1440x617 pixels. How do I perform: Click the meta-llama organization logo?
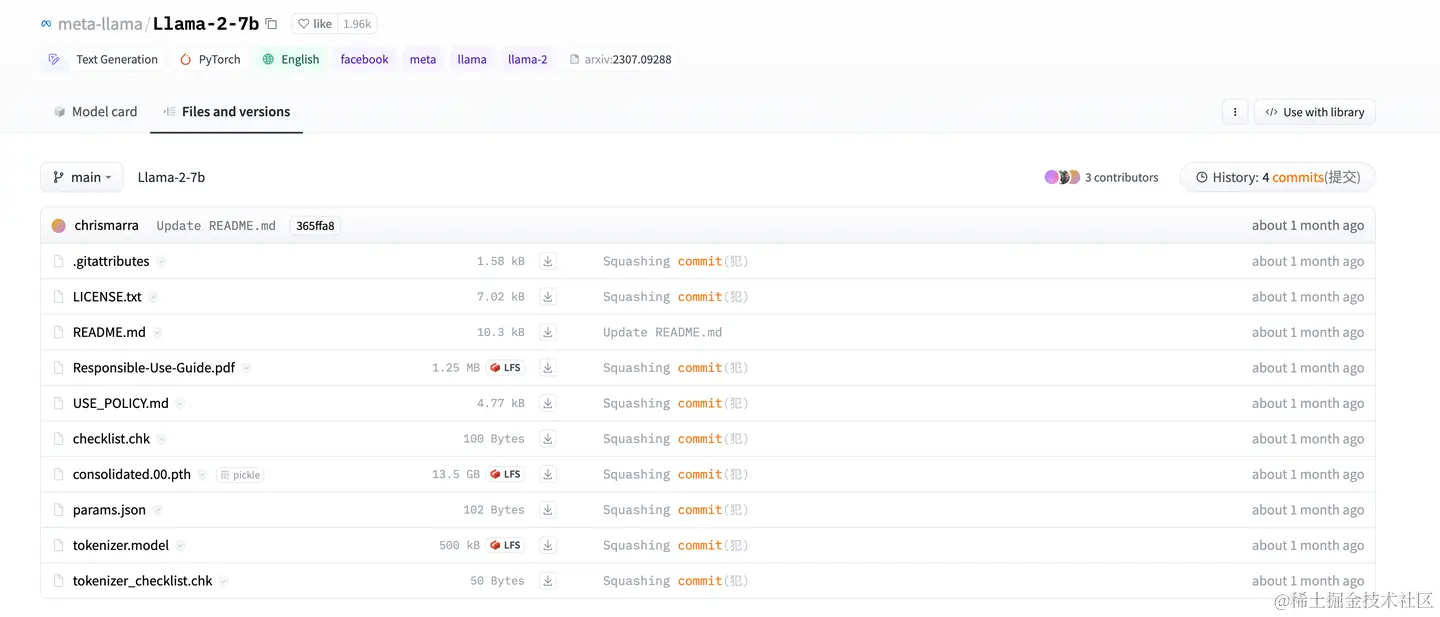46,23
